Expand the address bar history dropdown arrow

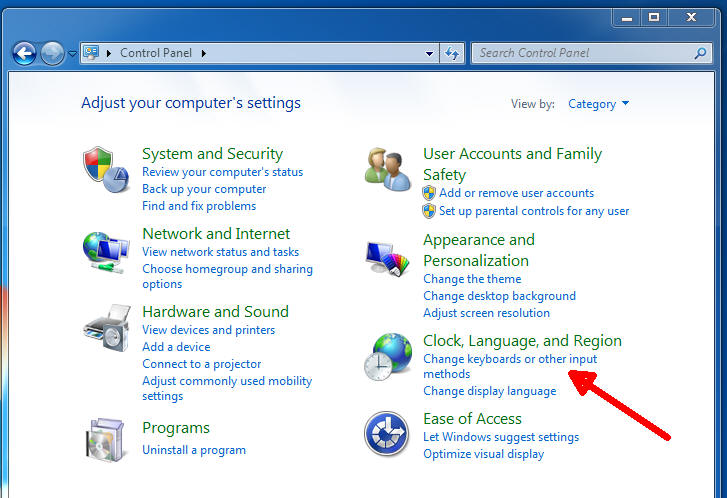click(x=430, y=53)
